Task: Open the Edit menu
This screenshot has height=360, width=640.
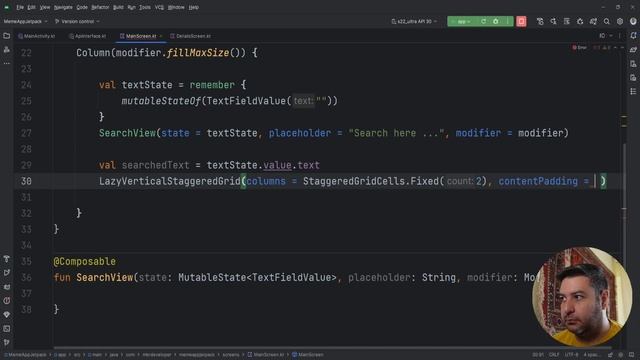Action: [x=31, y=7]
